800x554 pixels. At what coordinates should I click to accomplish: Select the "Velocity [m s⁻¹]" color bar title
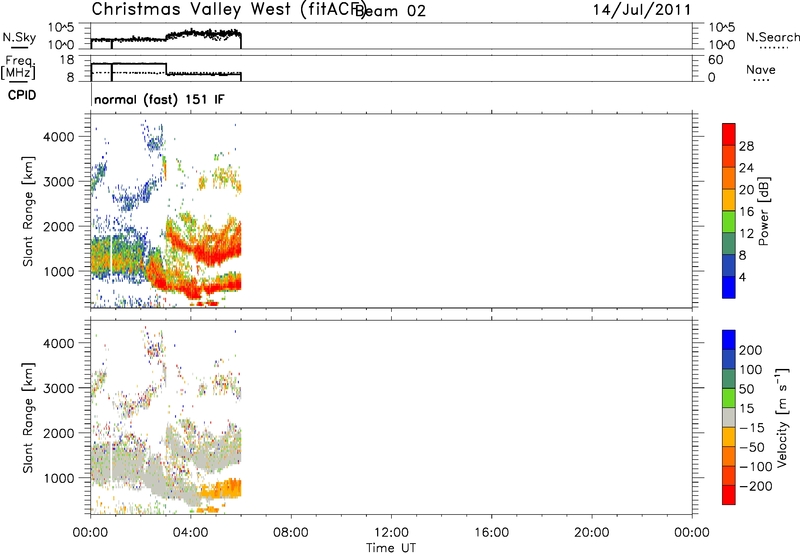click(x=782, y=417)
